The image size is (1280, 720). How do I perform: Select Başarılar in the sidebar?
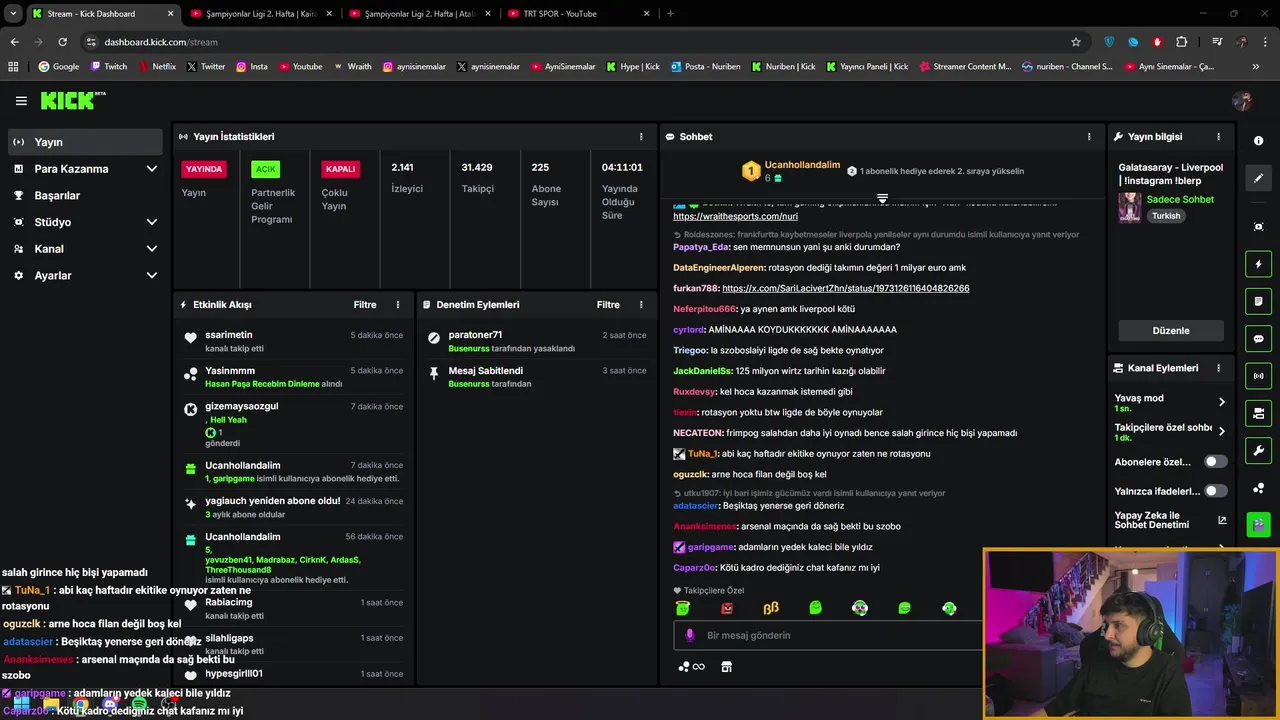pos(85,196)
